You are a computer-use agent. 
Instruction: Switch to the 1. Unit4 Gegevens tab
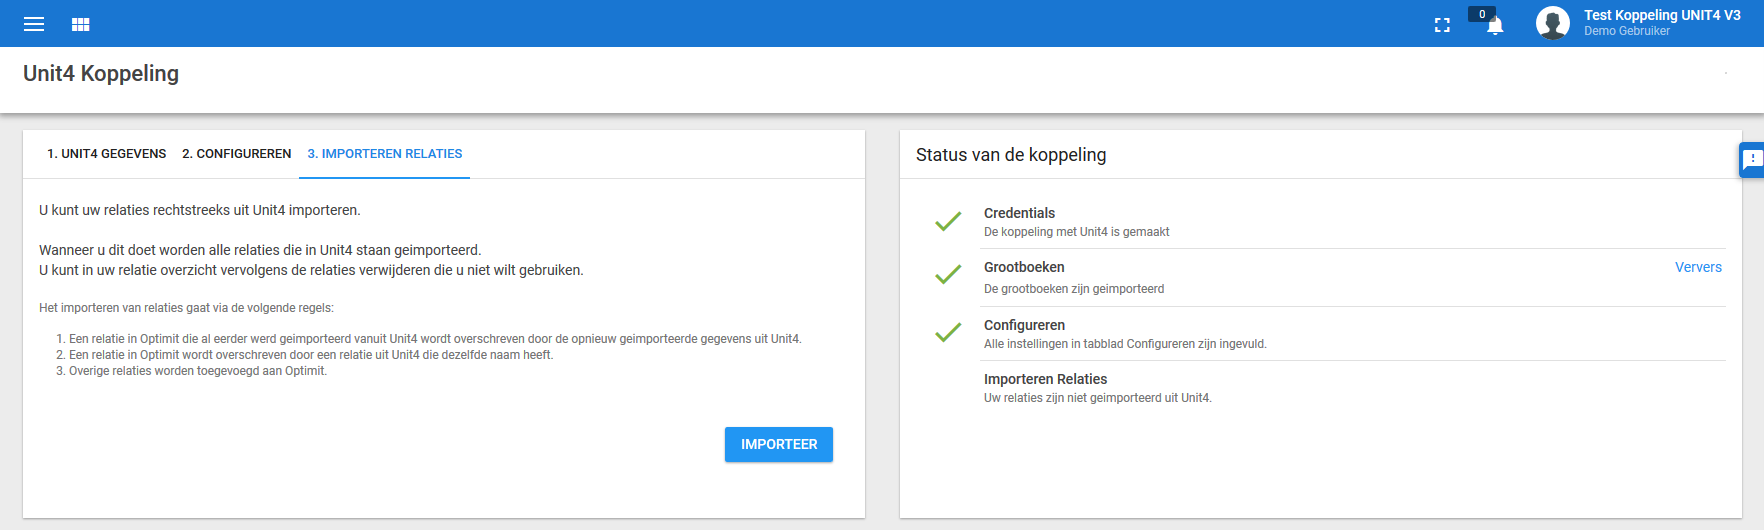[x=107, y=154]
